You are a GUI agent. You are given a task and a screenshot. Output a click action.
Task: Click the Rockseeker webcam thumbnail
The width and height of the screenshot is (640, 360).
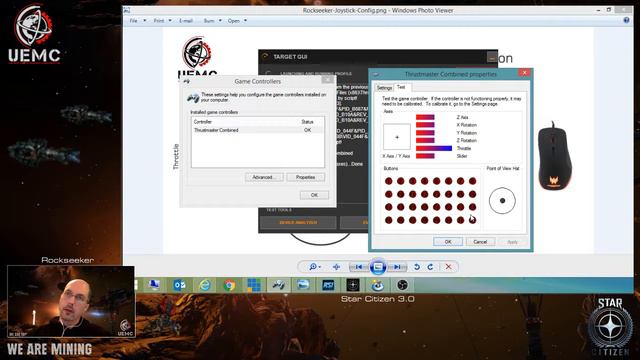(71, 302)
